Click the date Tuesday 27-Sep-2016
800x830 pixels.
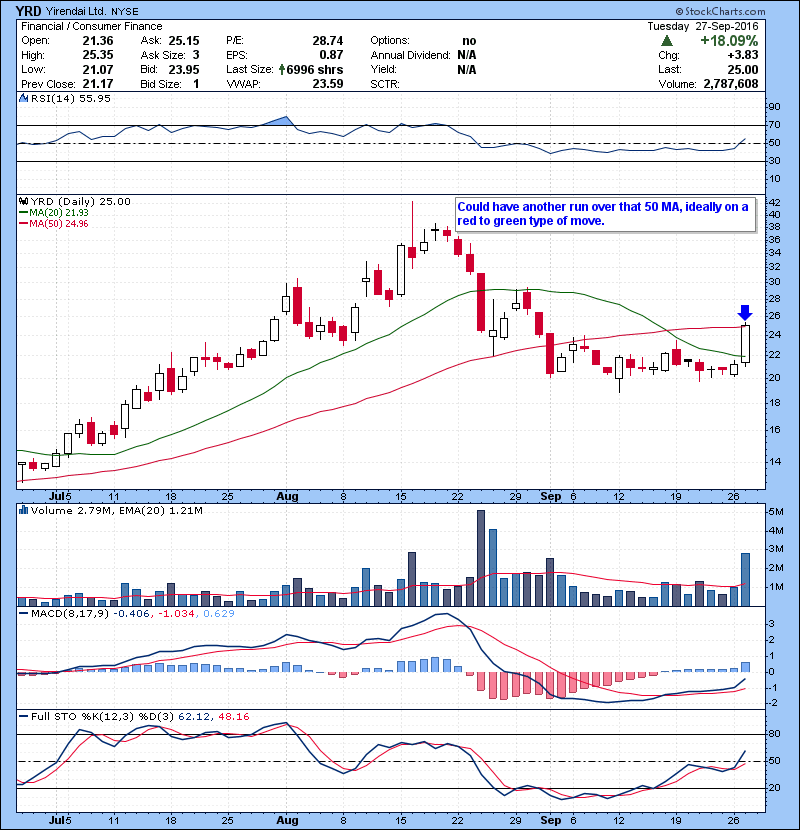click(x=703, y=26)
